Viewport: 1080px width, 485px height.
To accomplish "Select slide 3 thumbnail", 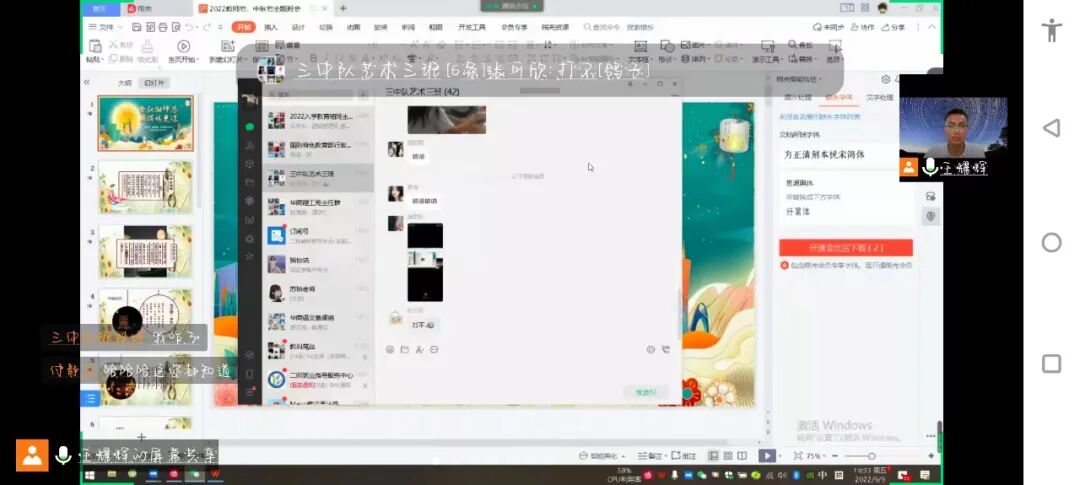I will click(145, 251).
